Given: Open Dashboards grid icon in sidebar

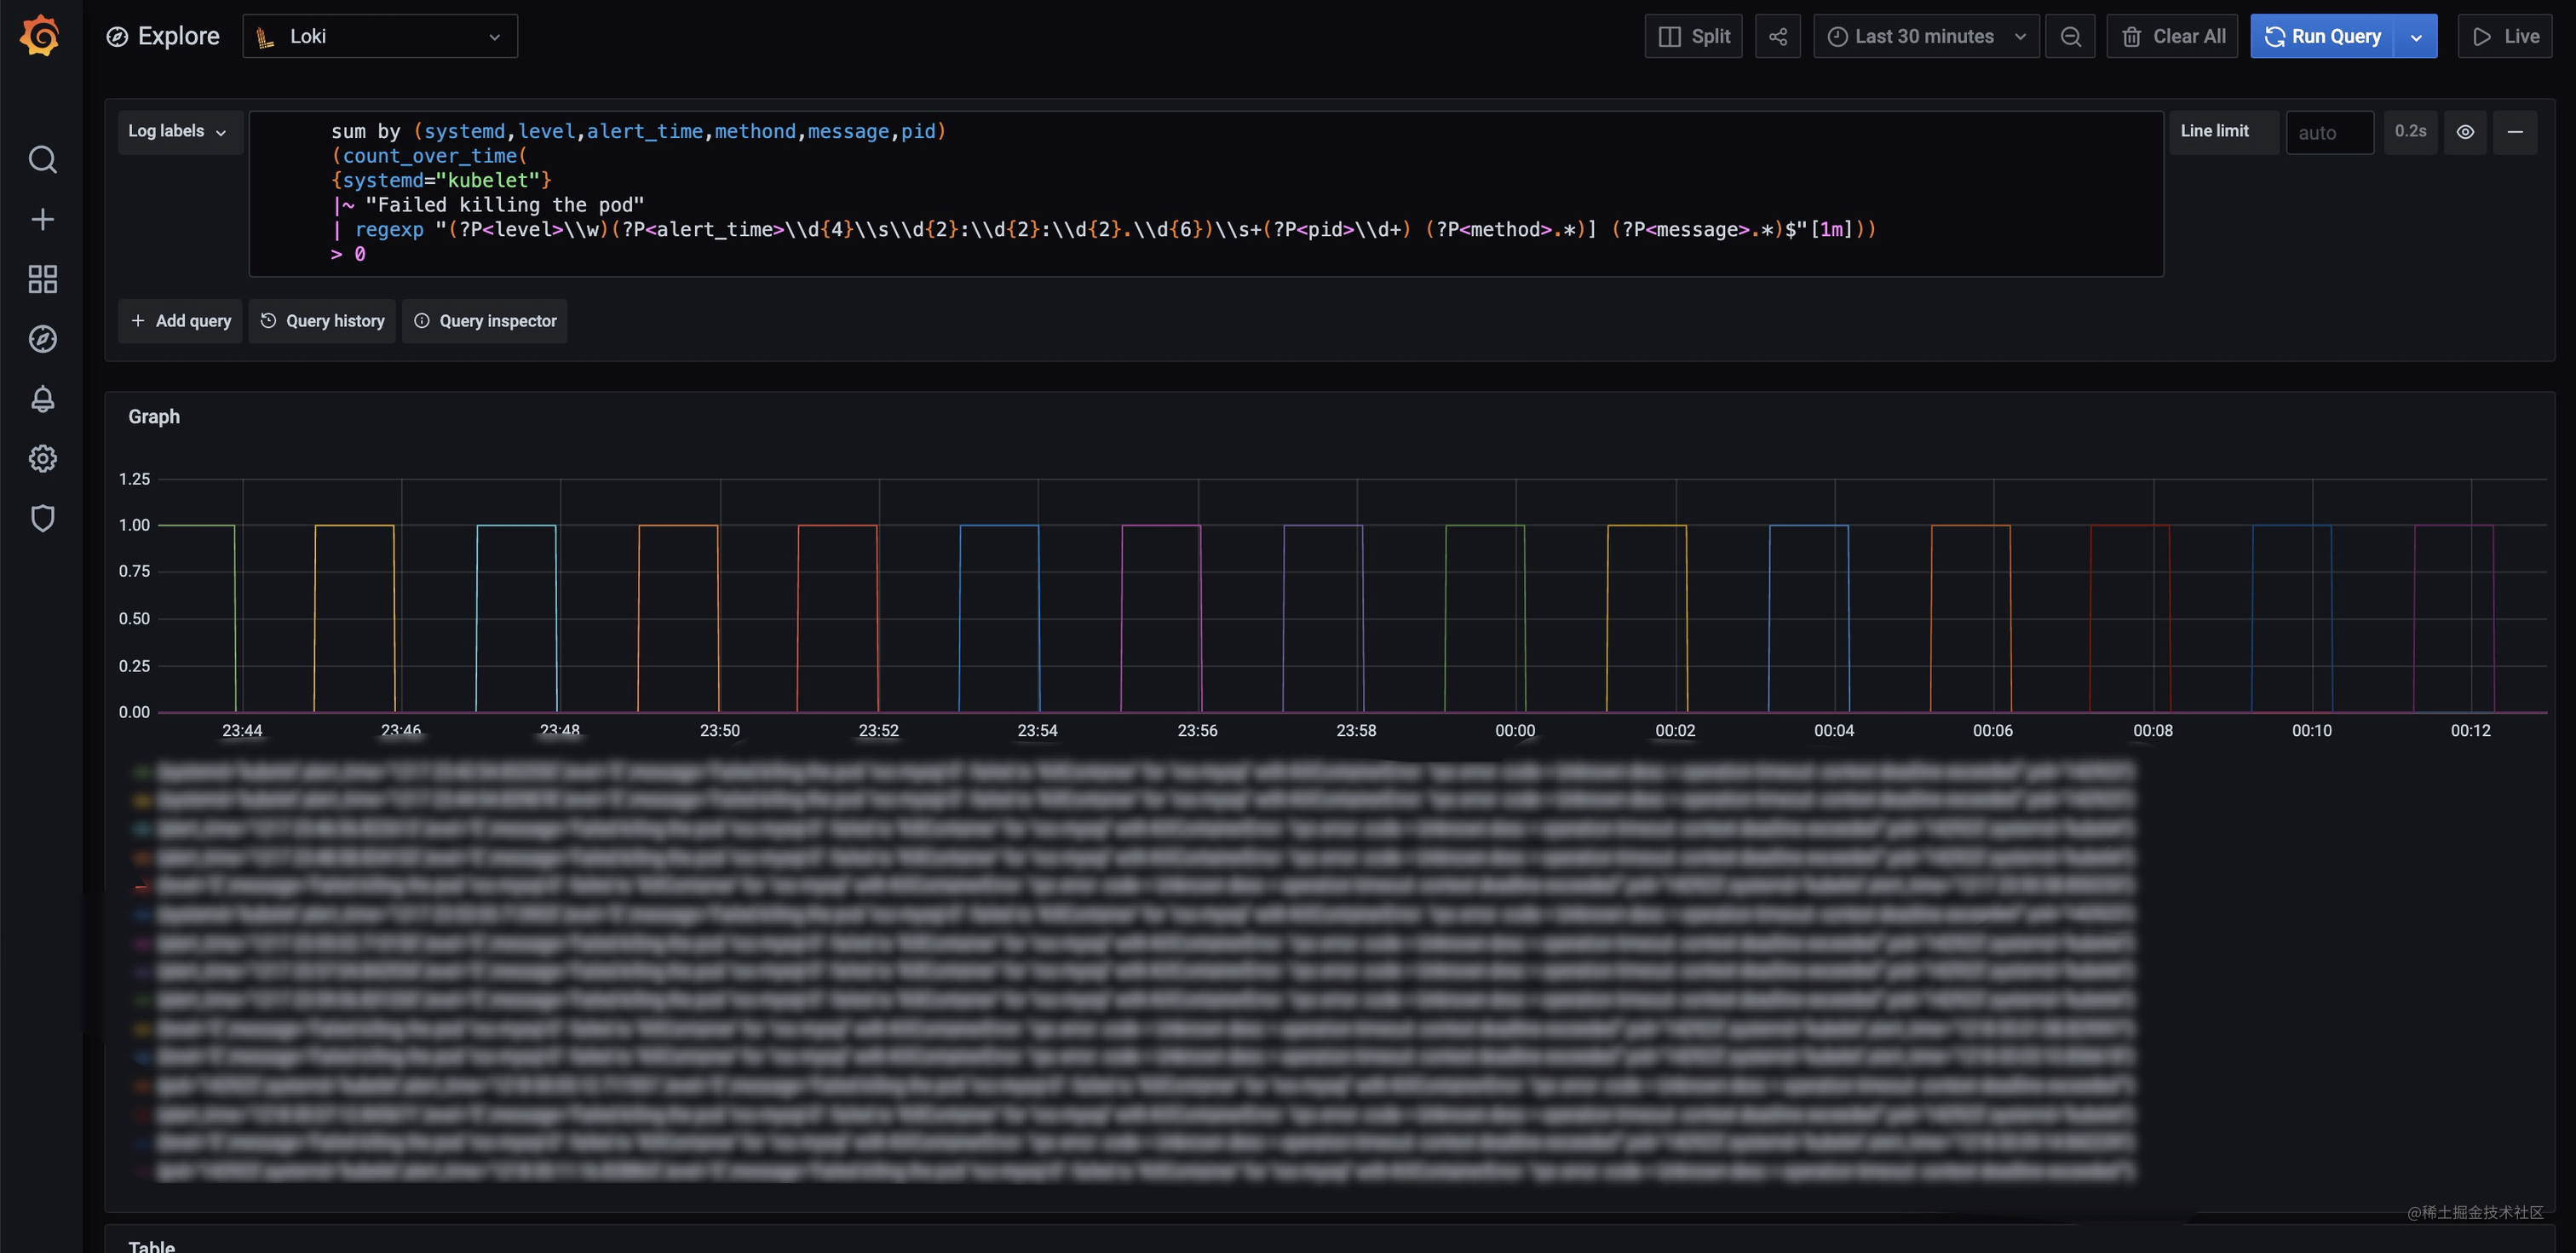Looking at the screenshot, I should (42, 279).
